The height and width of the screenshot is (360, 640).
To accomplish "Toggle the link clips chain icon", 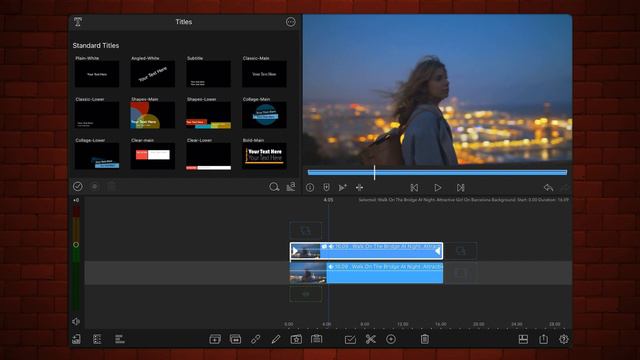I will [256, 339].
